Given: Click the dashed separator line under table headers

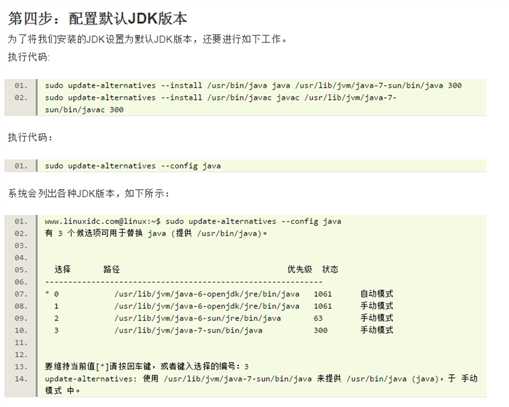Looking at the screenshot, I should coord(184,282).
